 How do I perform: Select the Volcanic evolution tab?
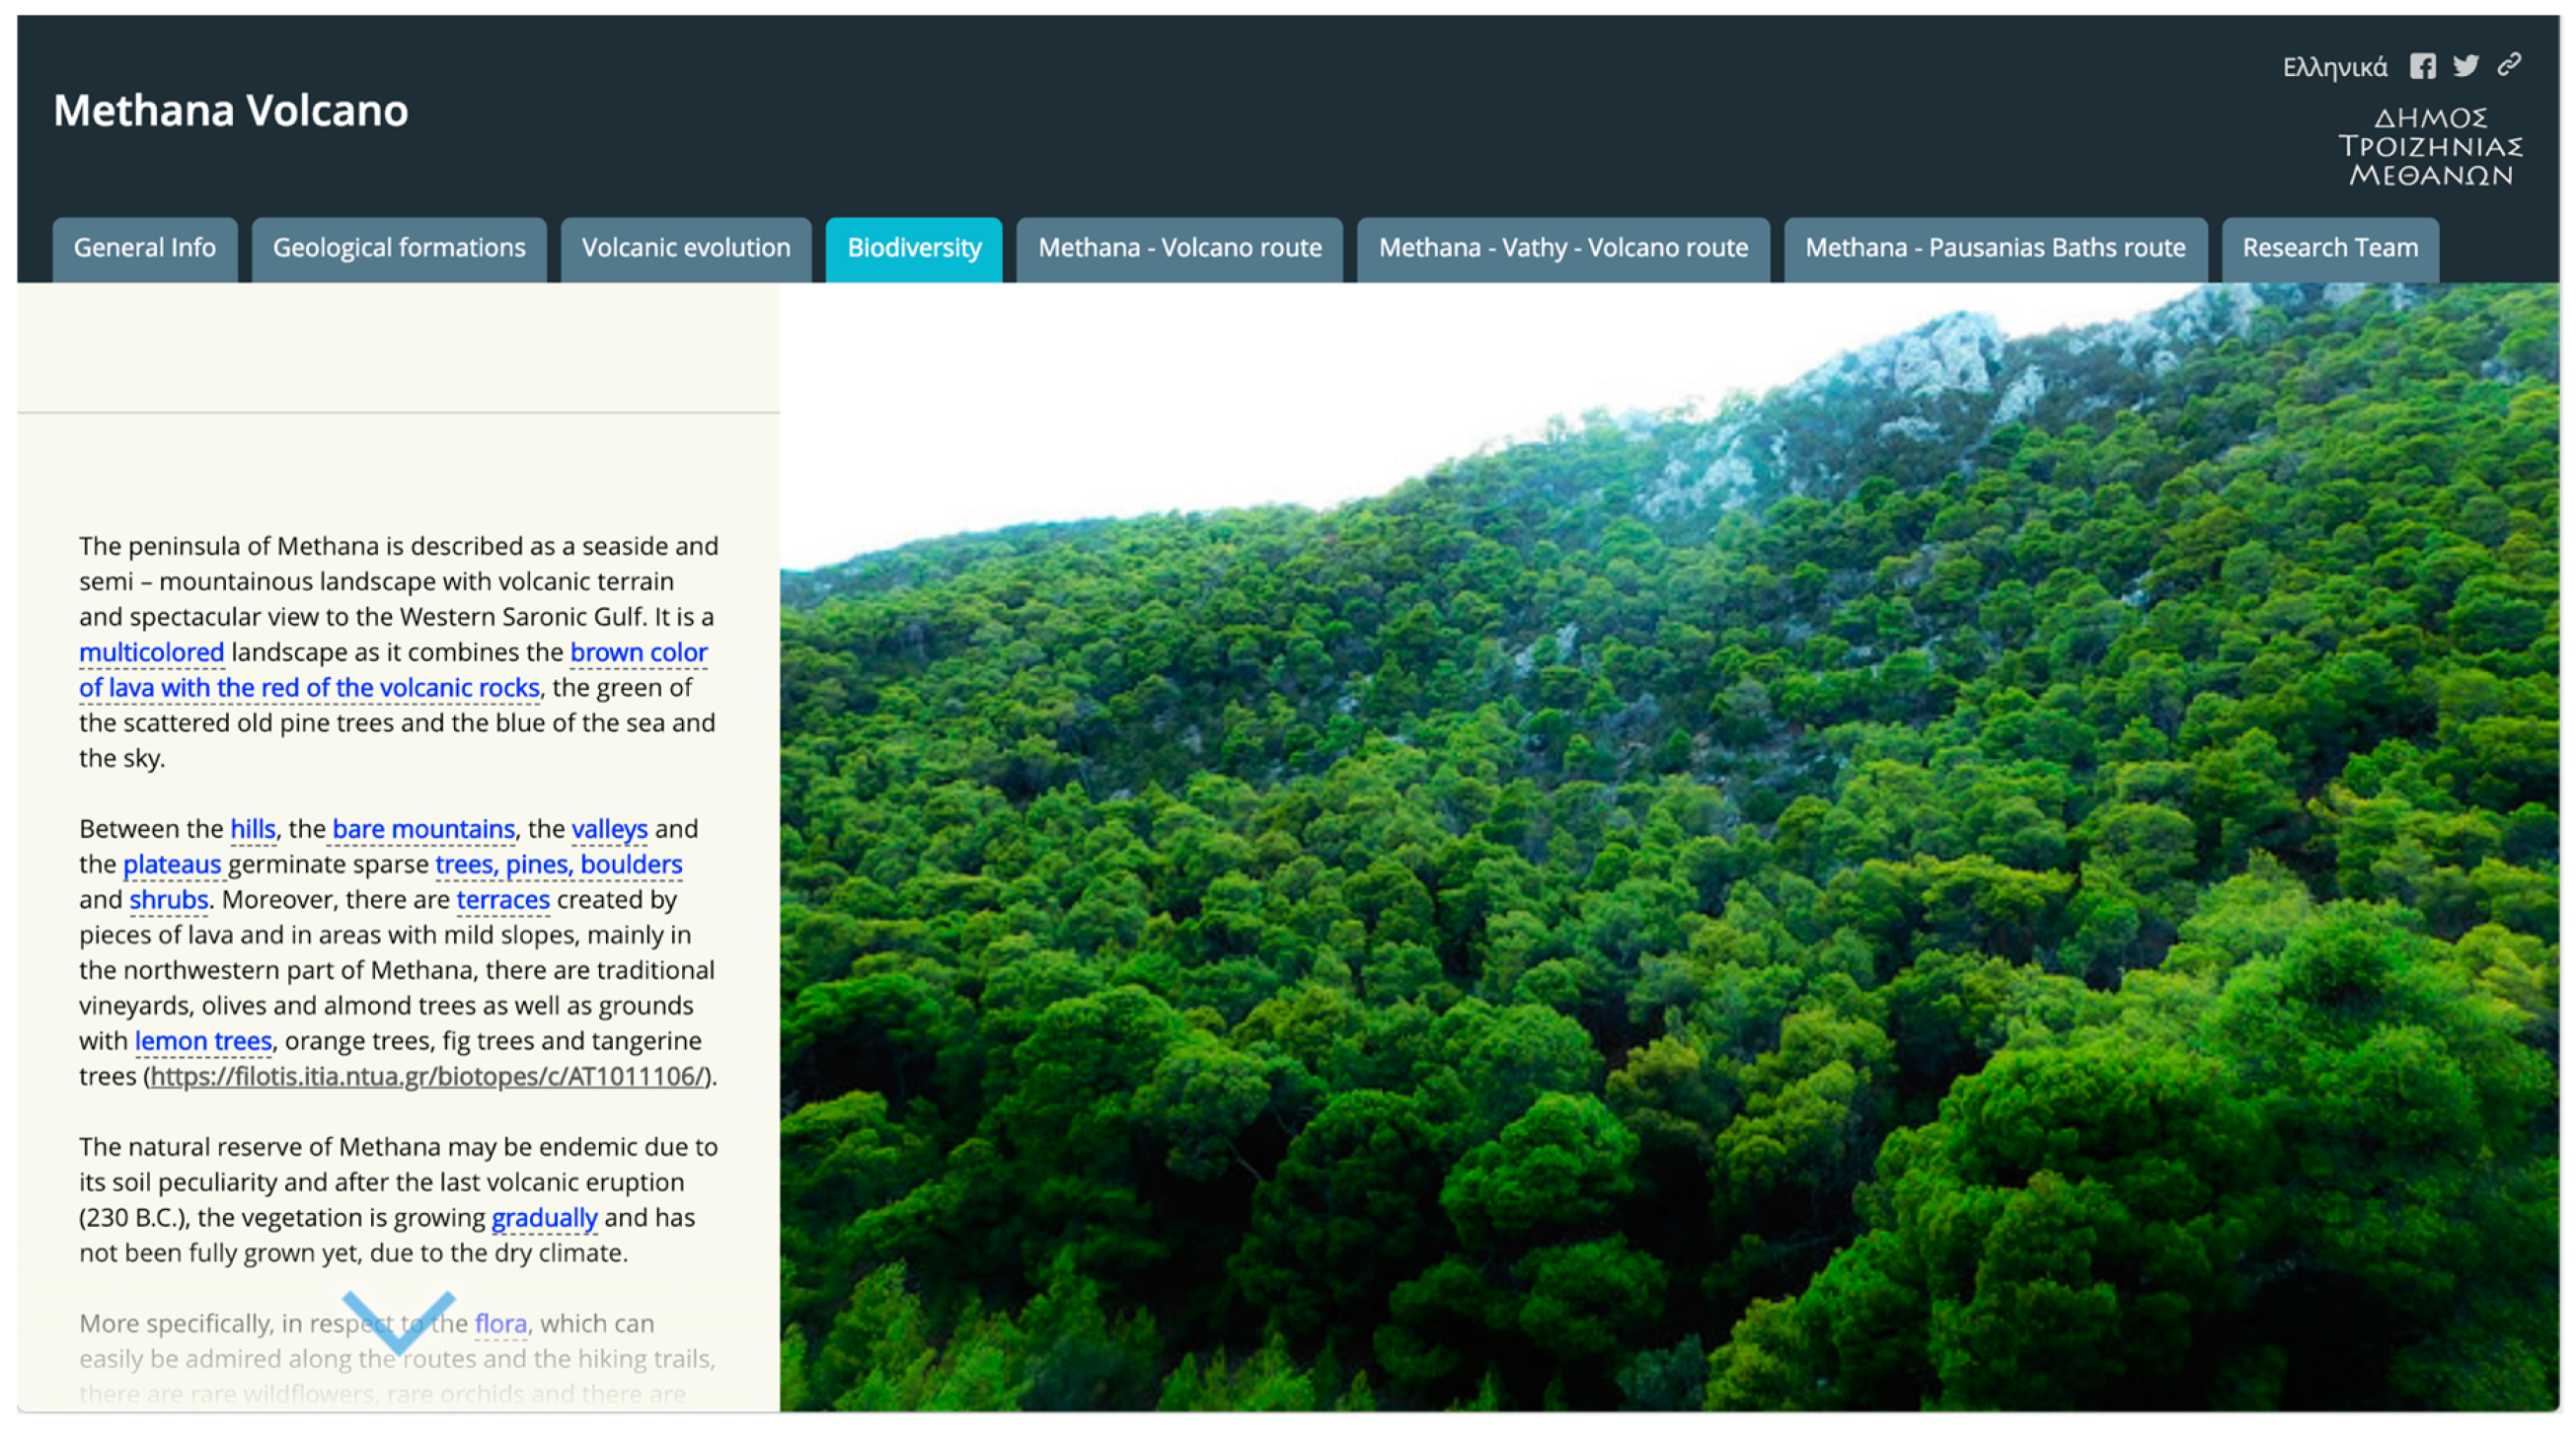686,248
